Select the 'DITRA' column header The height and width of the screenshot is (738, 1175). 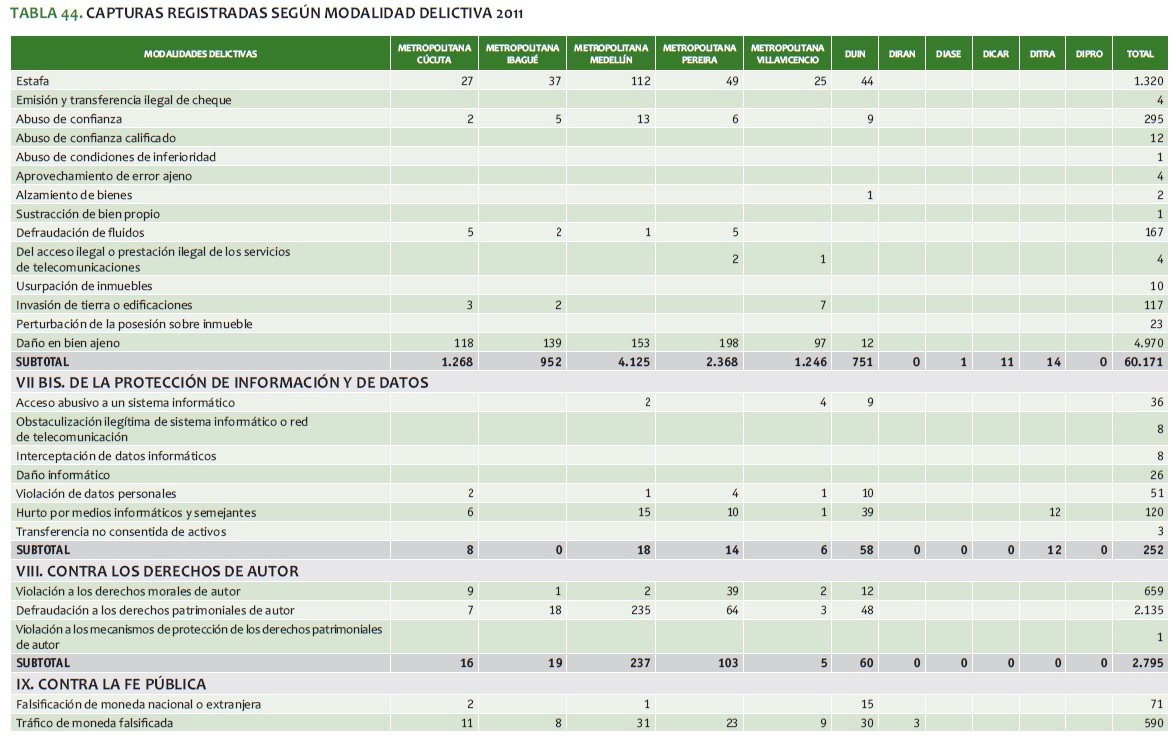pos(1042,54)
